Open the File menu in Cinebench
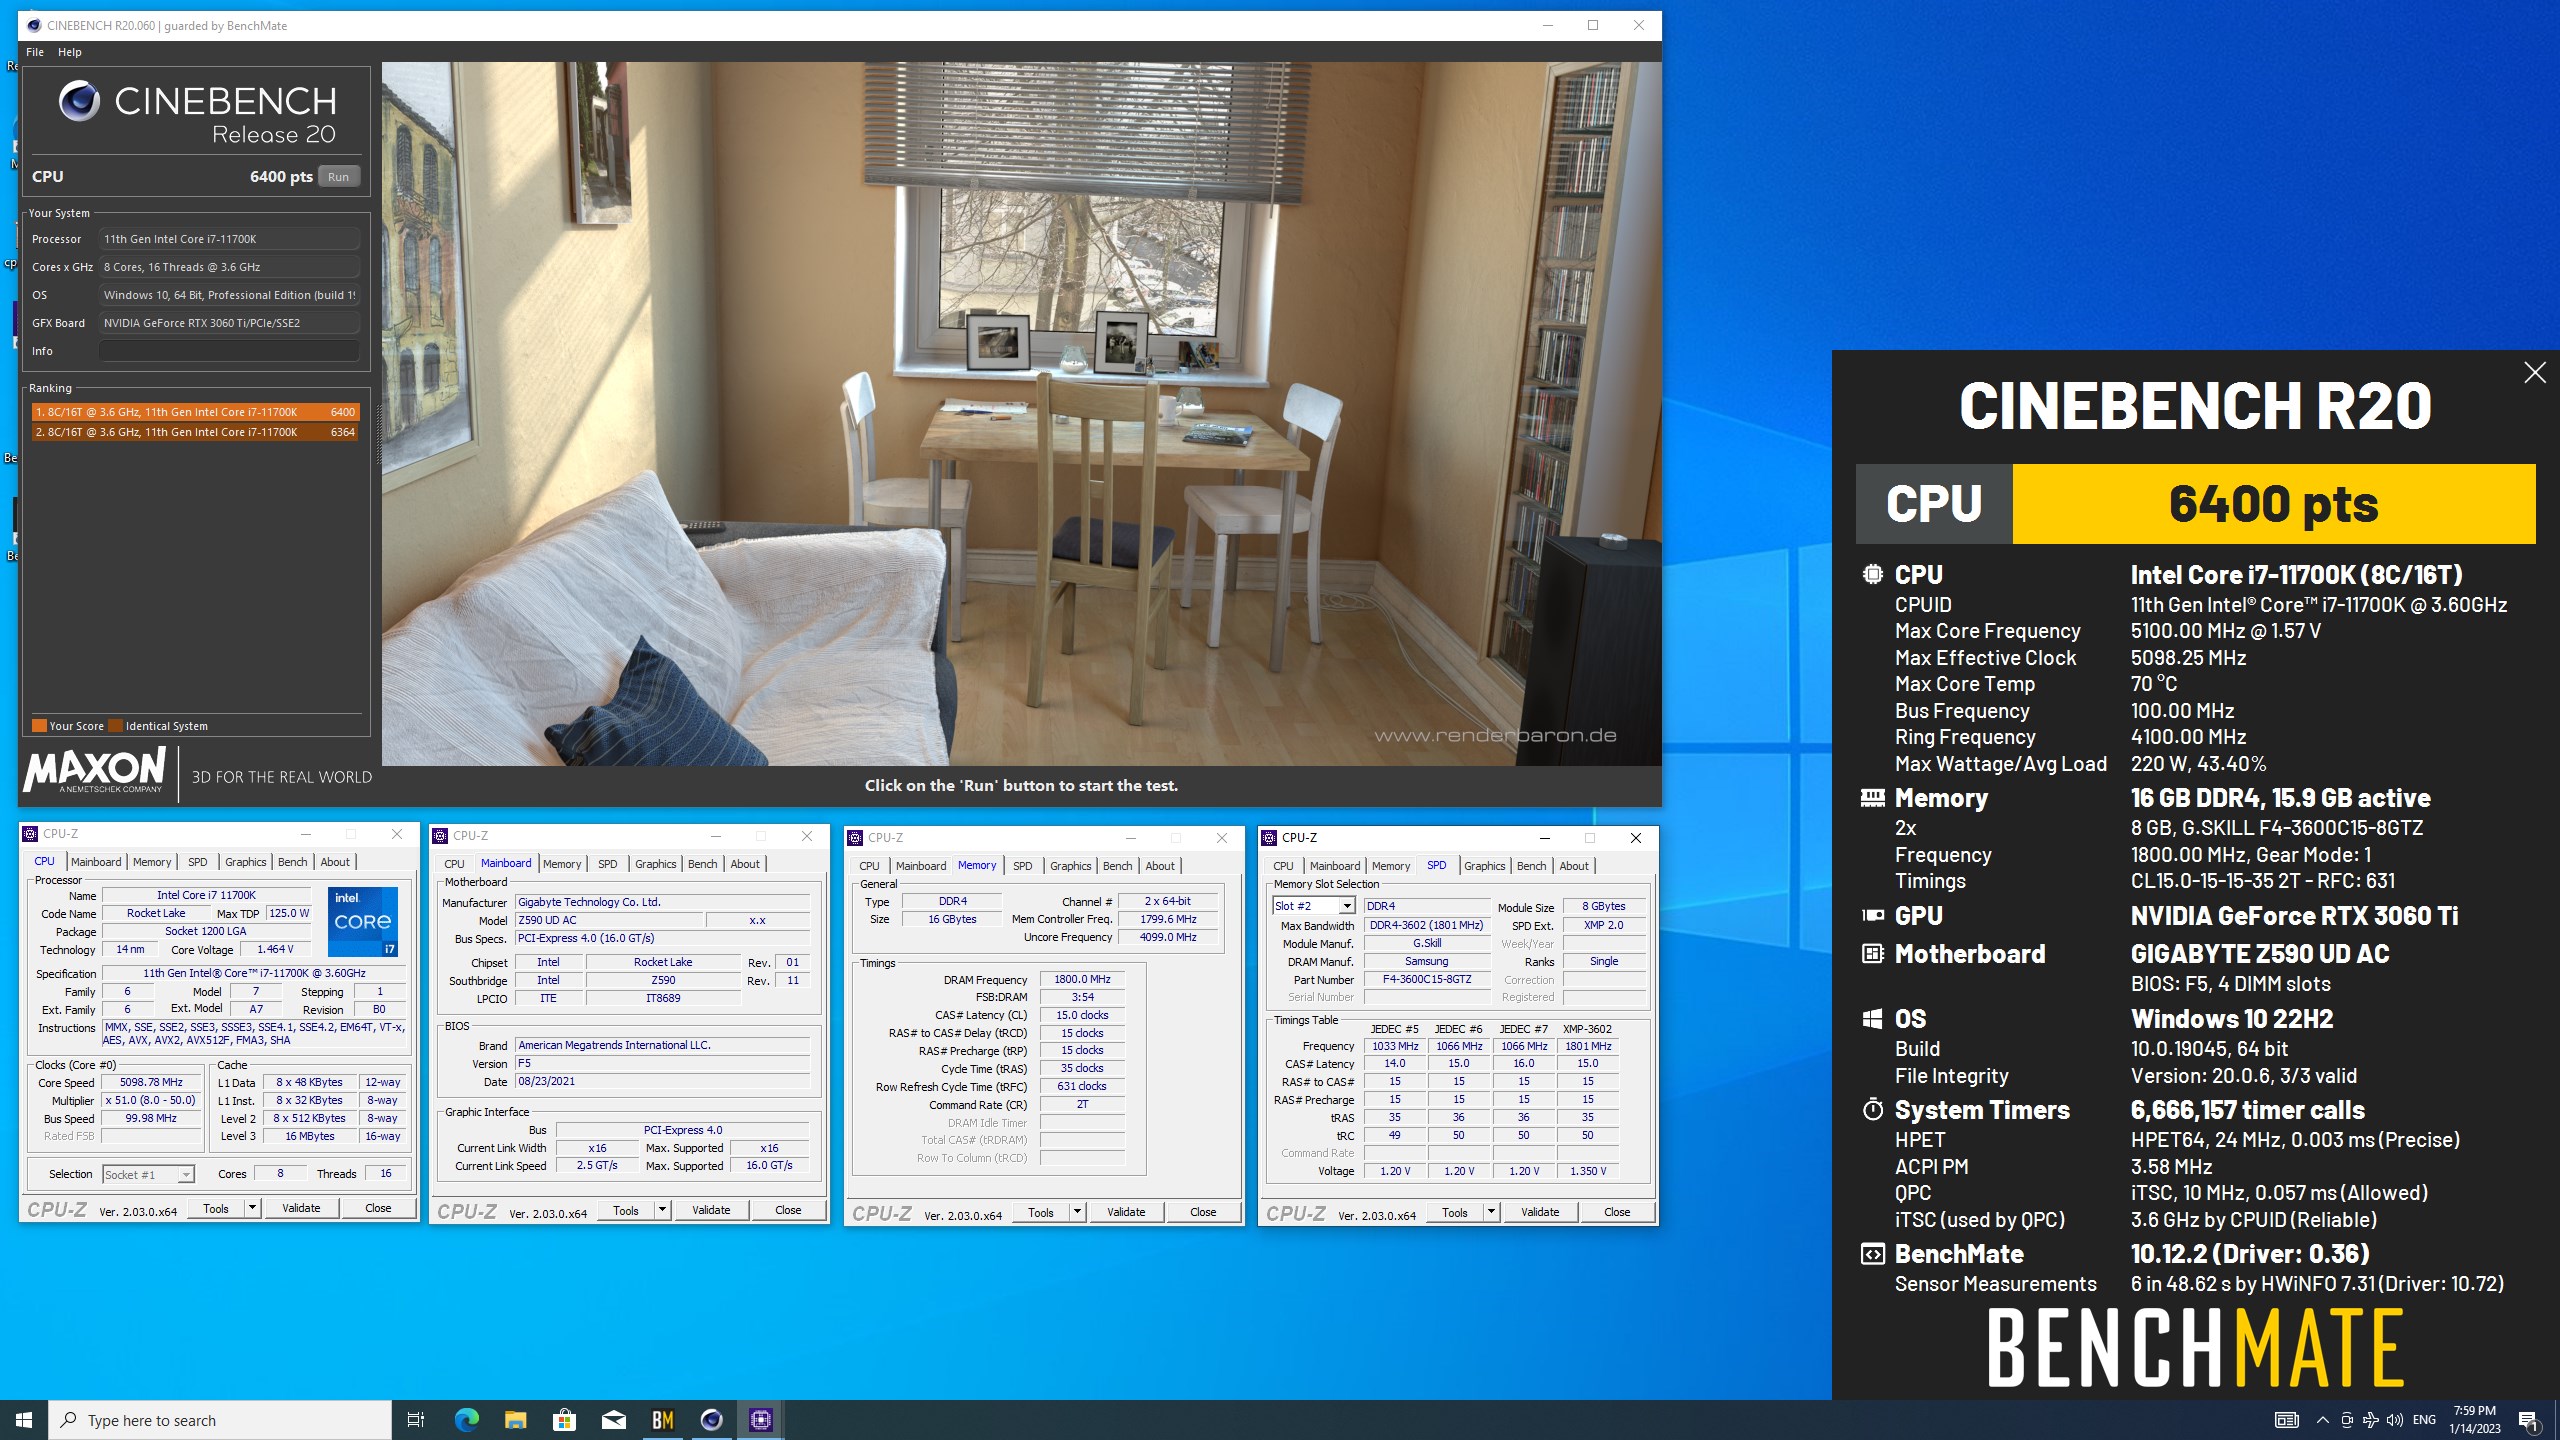The height and width of the screenshot is (1440, 2560). (x=35, y=52)
